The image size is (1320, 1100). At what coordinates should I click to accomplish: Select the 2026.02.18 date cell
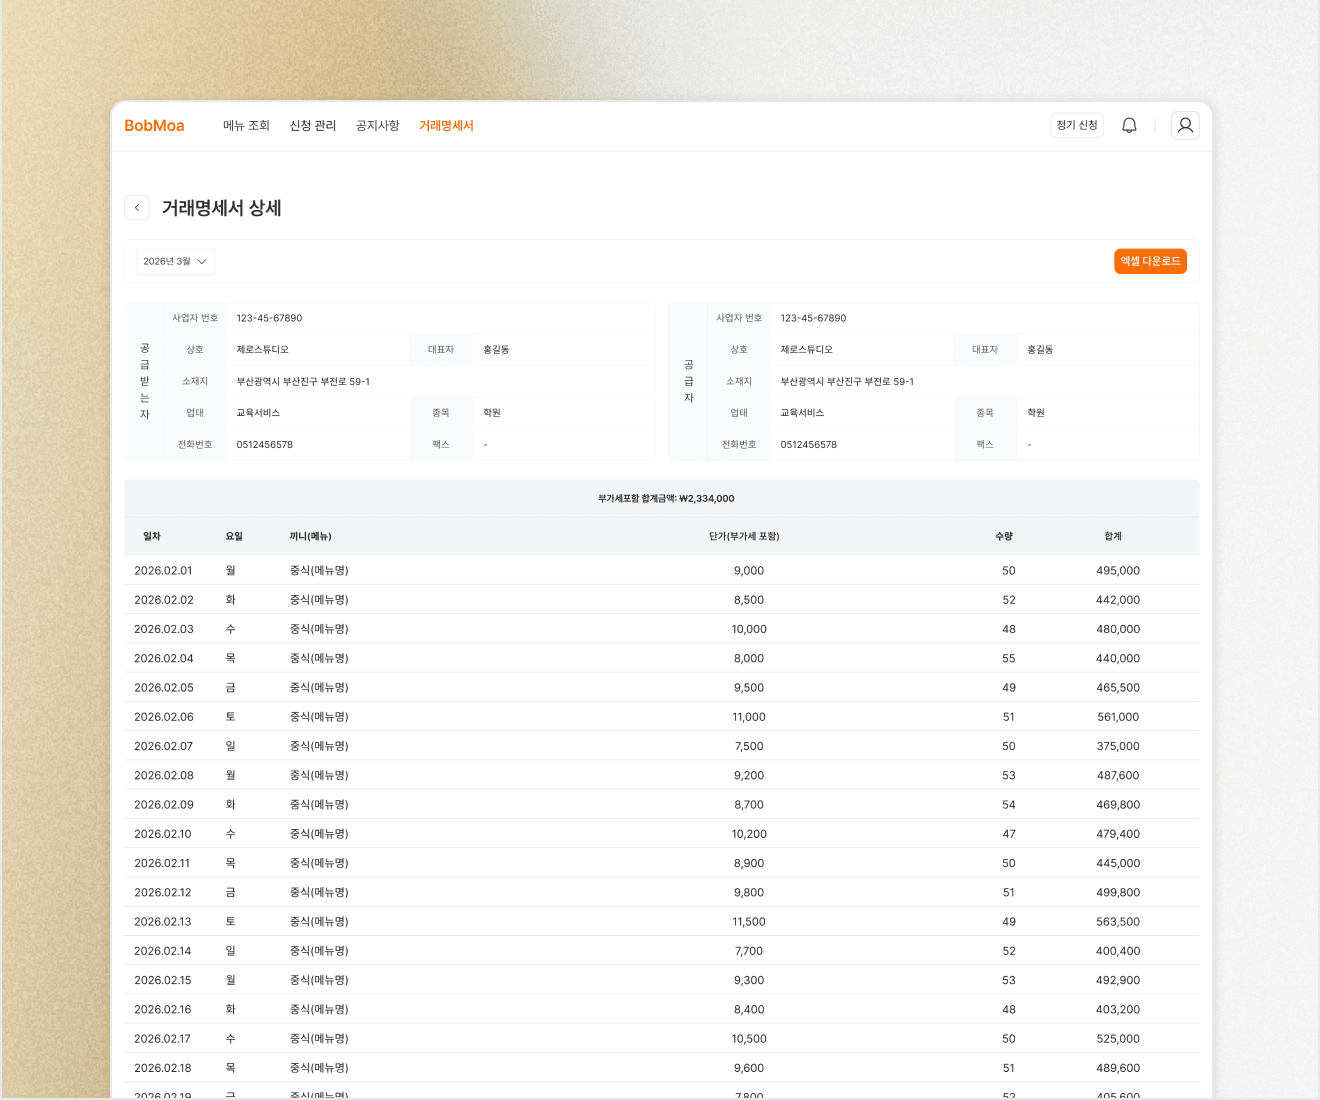click(163, 1068)
